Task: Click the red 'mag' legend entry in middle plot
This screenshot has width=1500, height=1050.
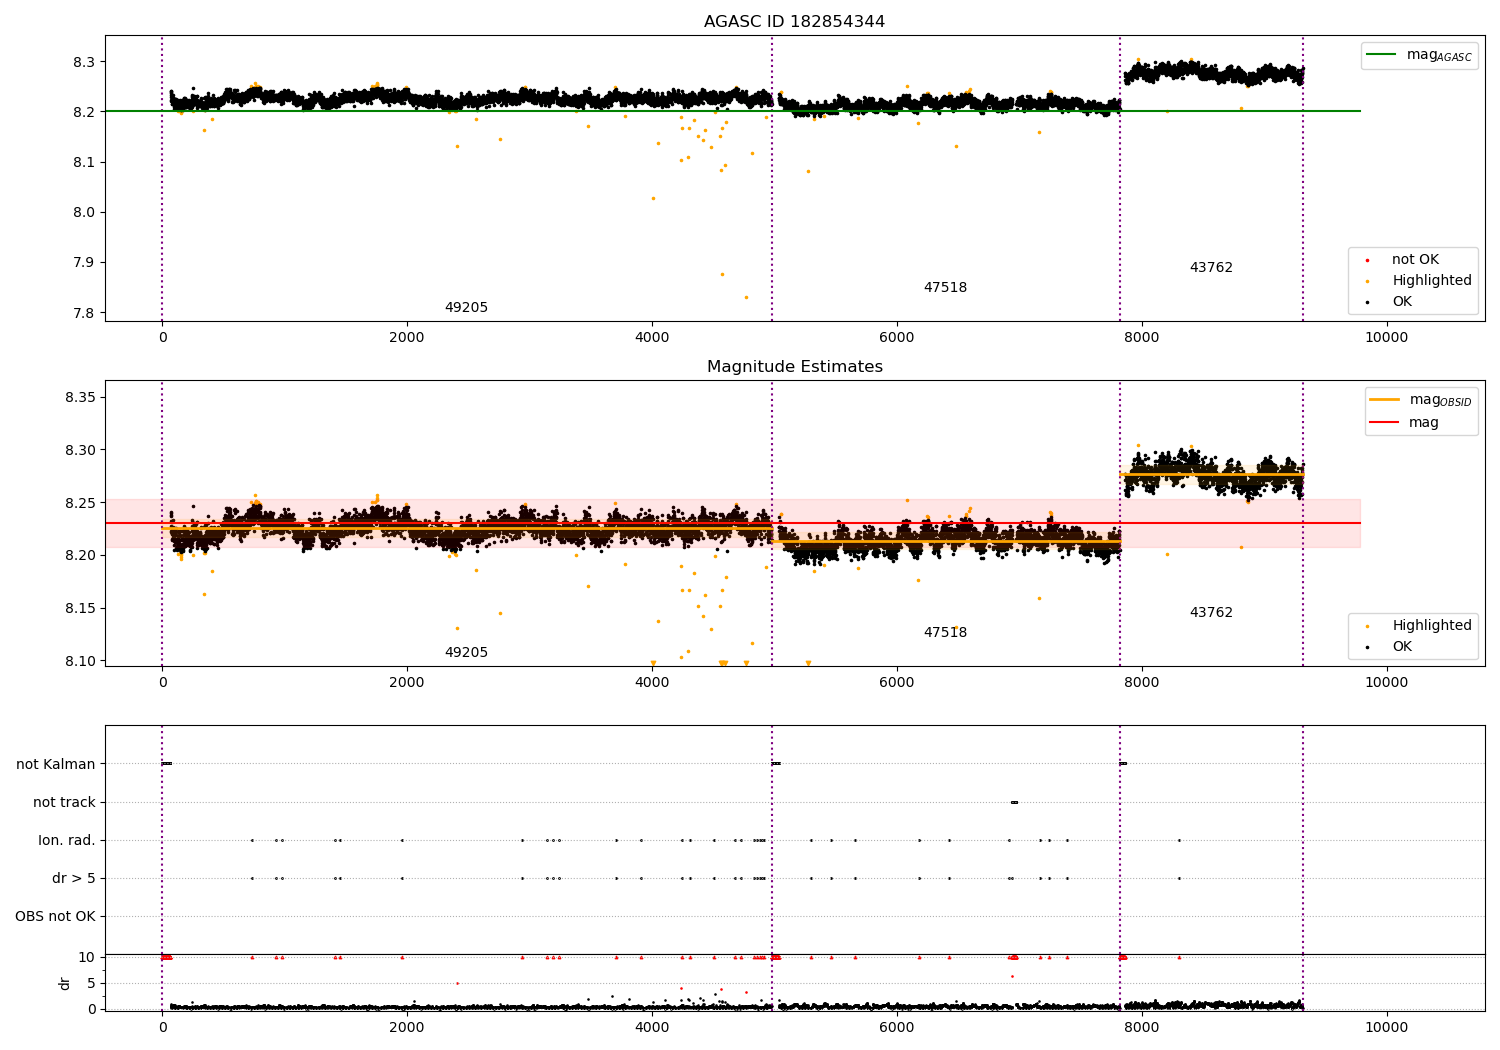Action: point(1404,423)
